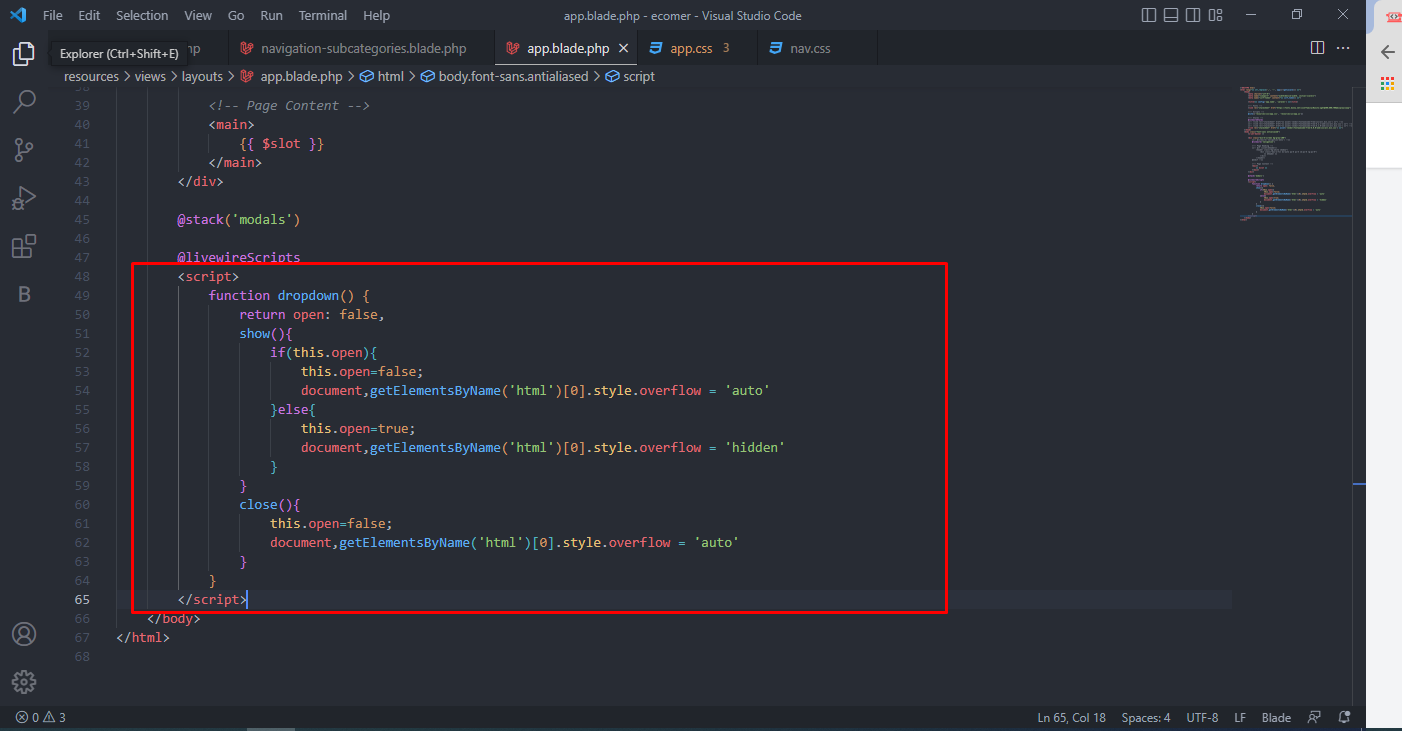Toggle the Primary Side Bar layout button
The height and width of the screenshot is (731, 1402).
pos(1149,15)
